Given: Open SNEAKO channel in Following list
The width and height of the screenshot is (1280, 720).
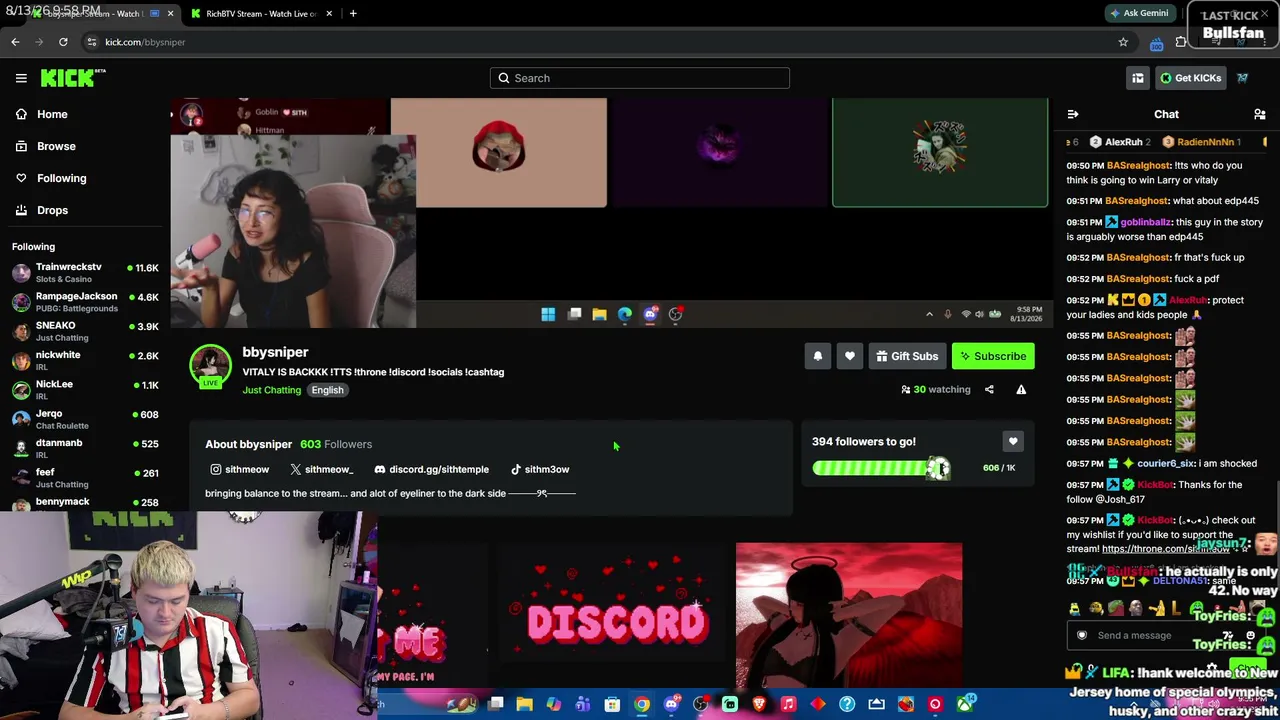Looking at the screenshot, I should click(86, 331).
